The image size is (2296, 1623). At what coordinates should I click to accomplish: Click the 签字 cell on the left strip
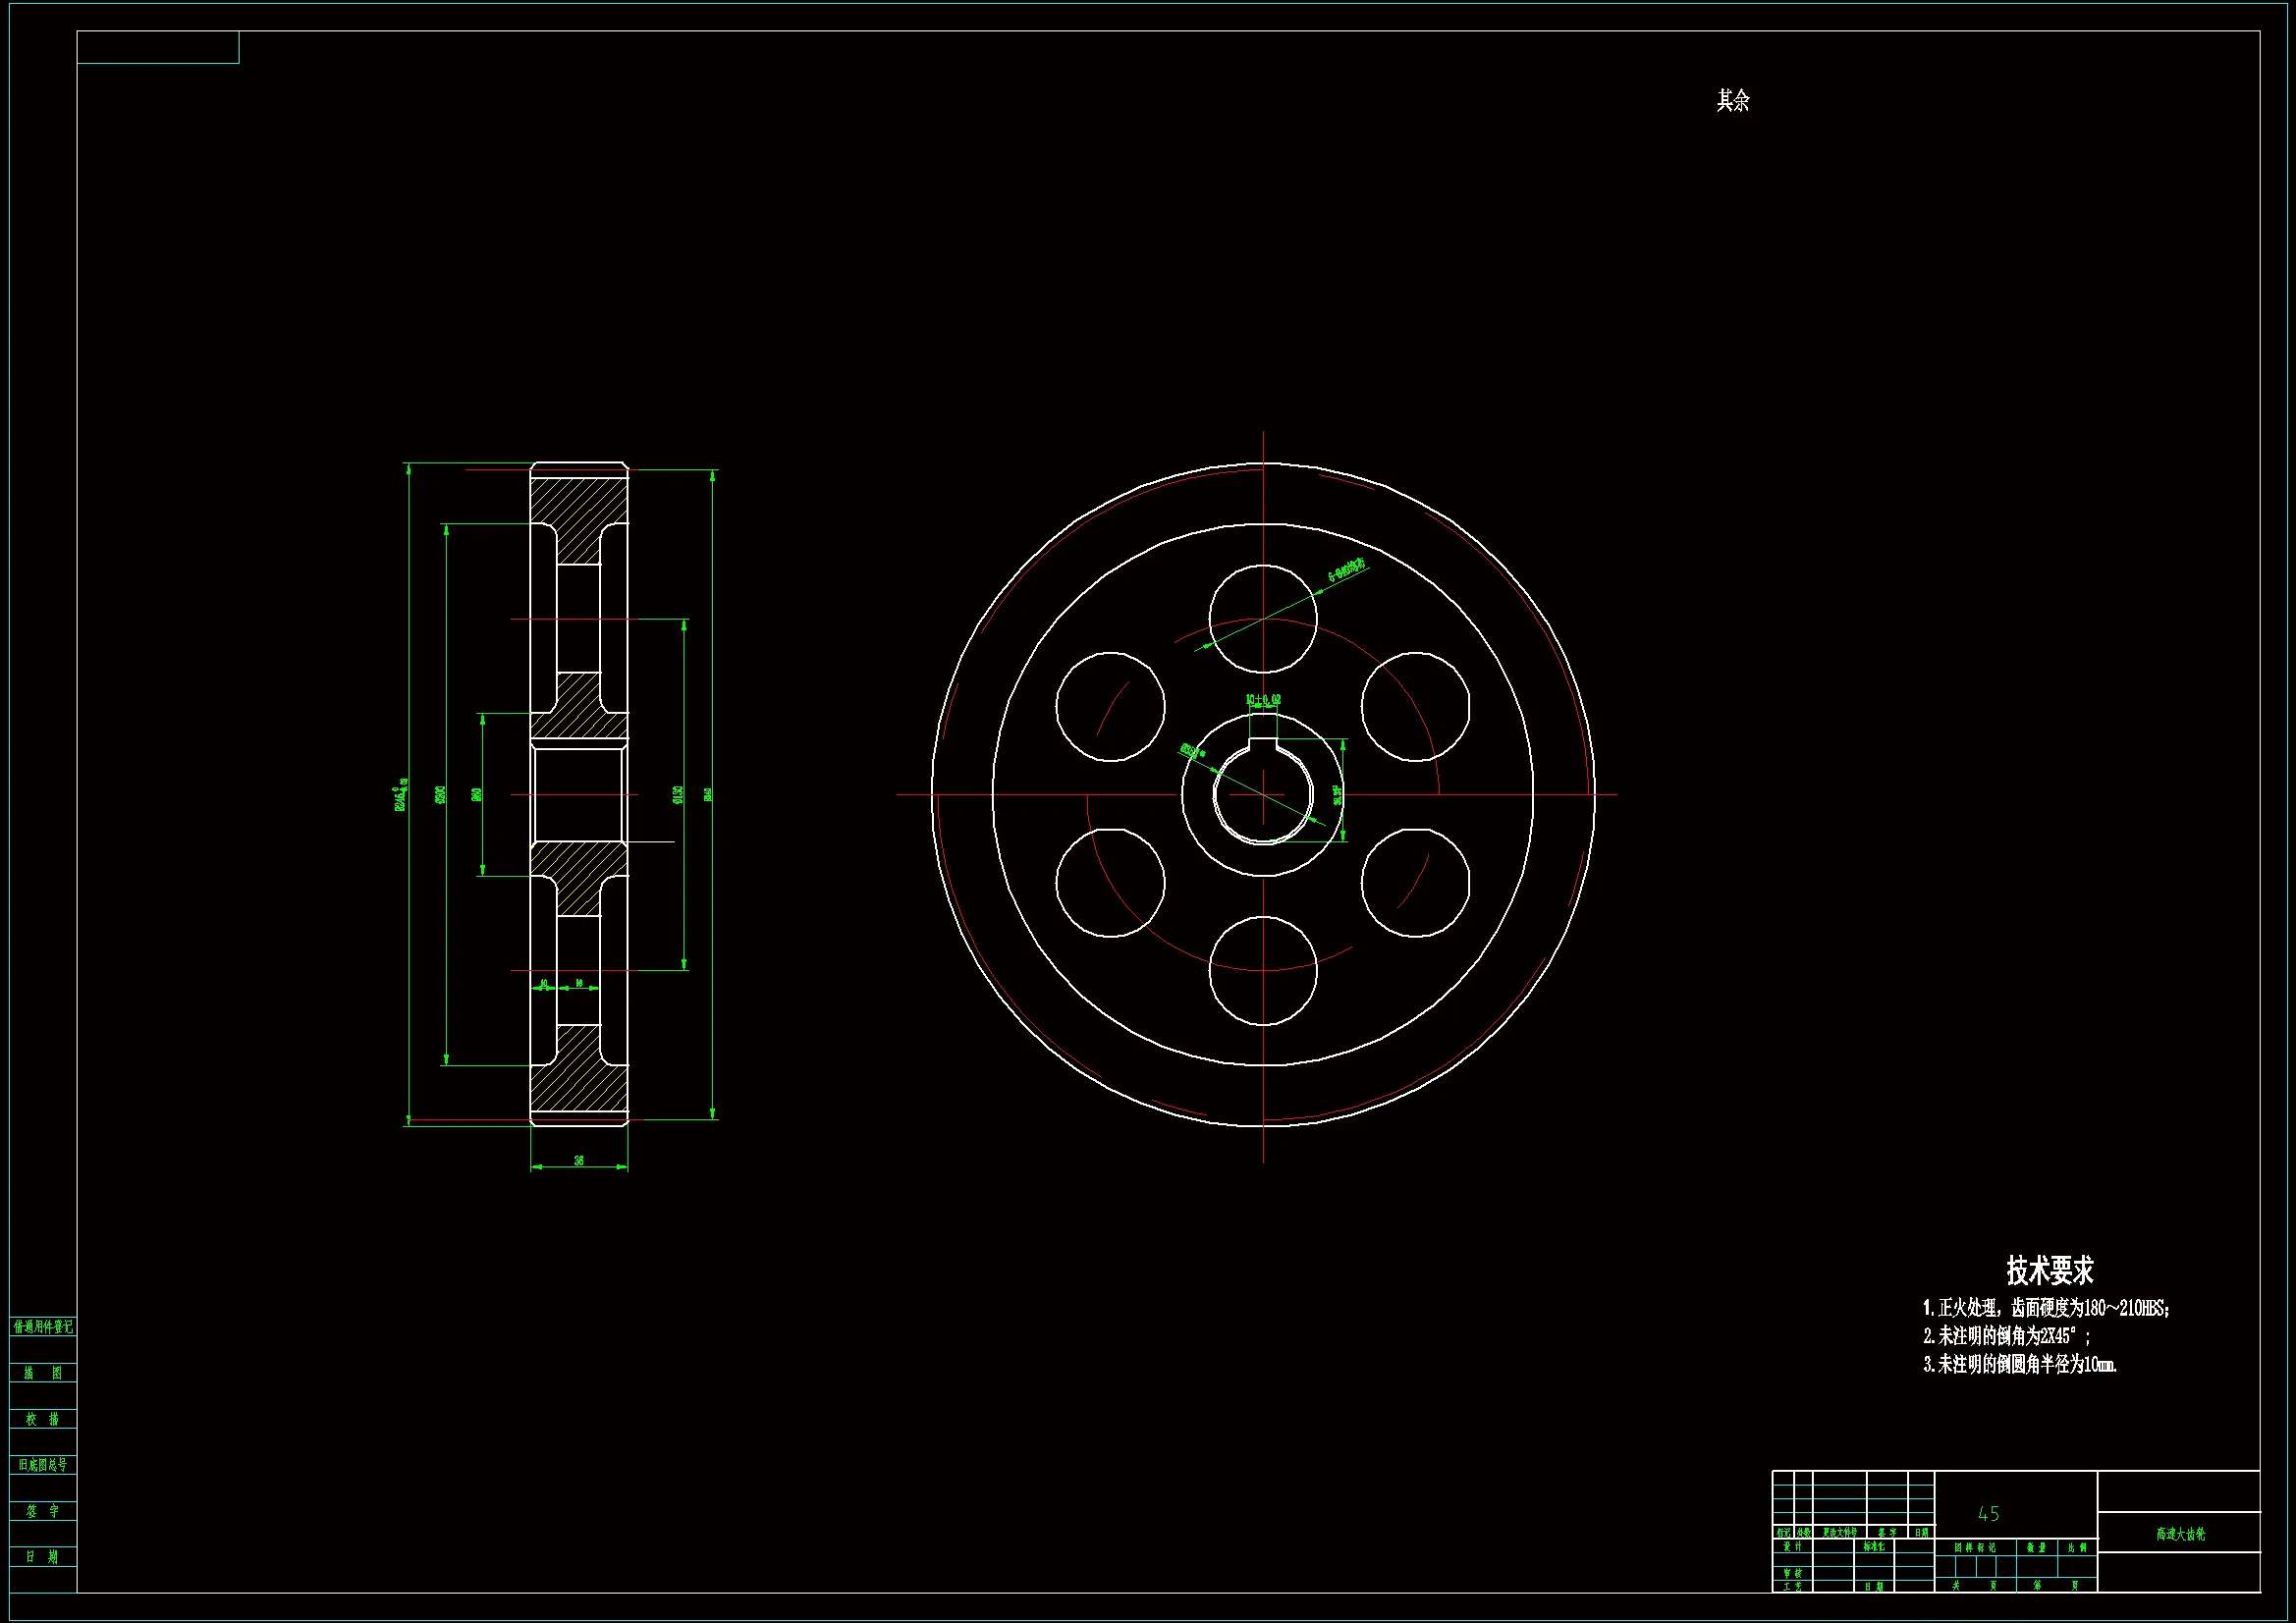[43, 1511]
